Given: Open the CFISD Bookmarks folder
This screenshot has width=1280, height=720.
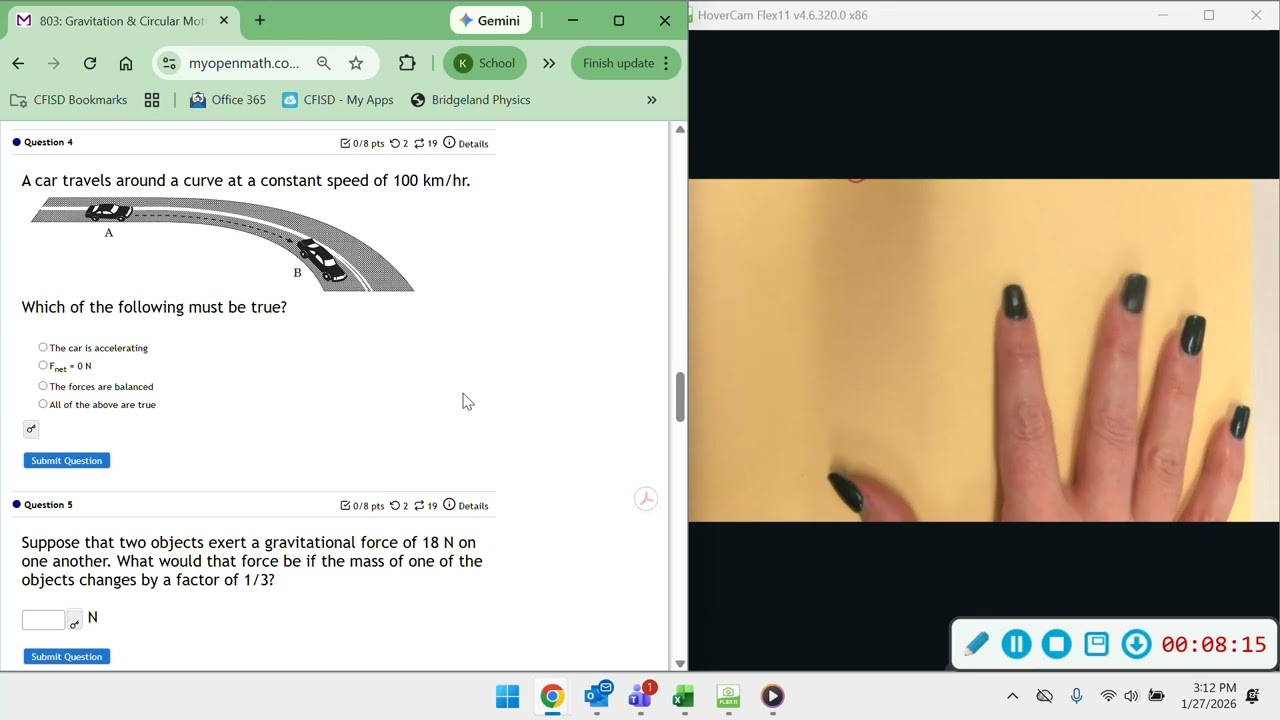Looking at the screenshot, I should 69,100.
